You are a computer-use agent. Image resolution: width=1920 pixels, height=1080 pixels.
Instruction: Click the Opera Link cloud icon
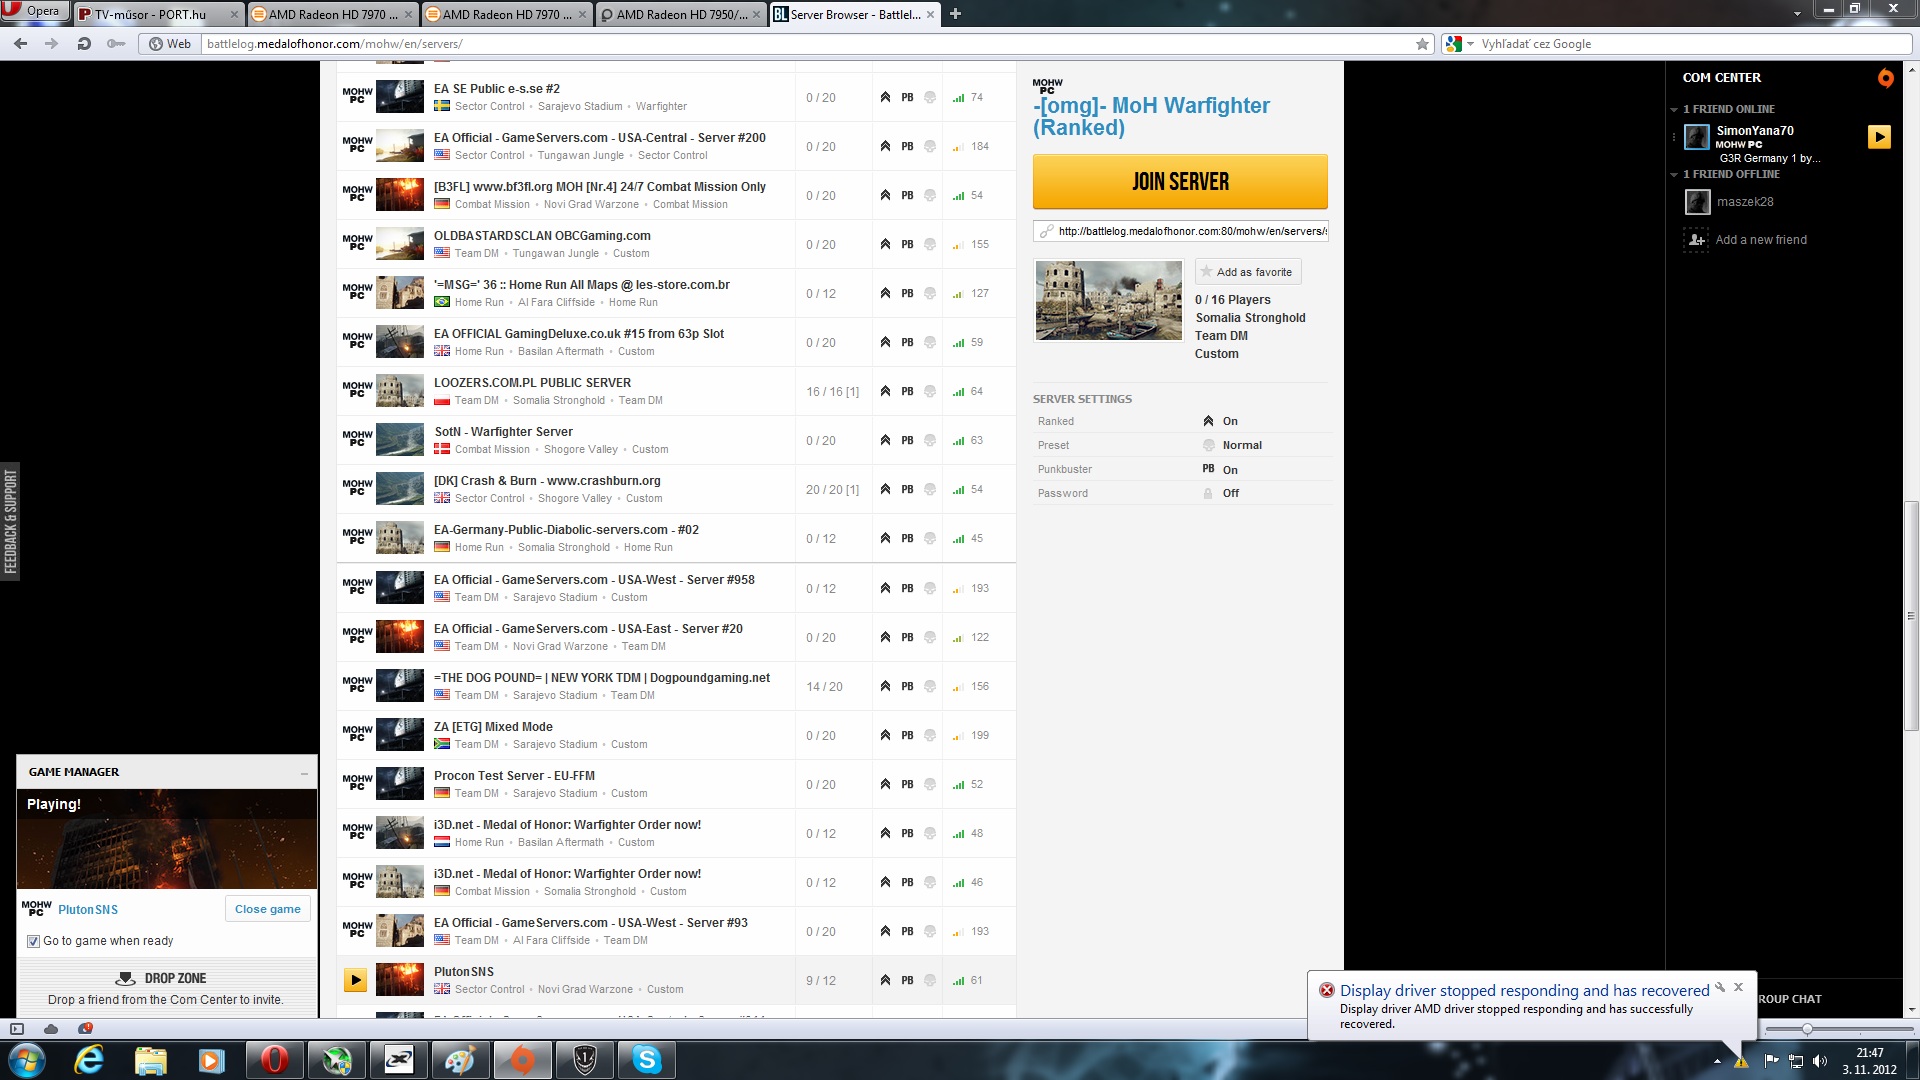[51, 1029]
